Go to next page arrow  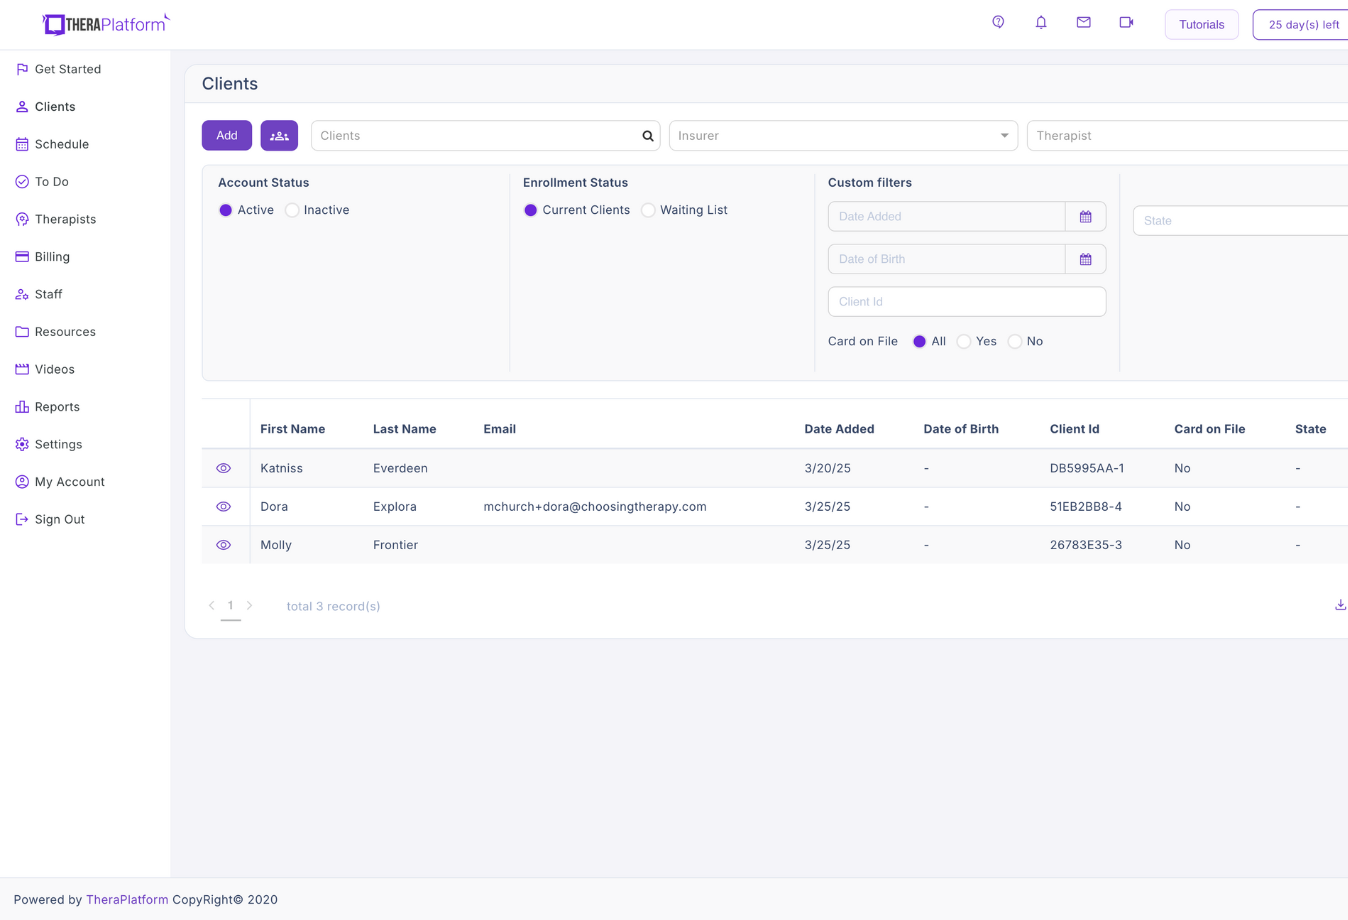pyautogui.click(x=250, y=605)
